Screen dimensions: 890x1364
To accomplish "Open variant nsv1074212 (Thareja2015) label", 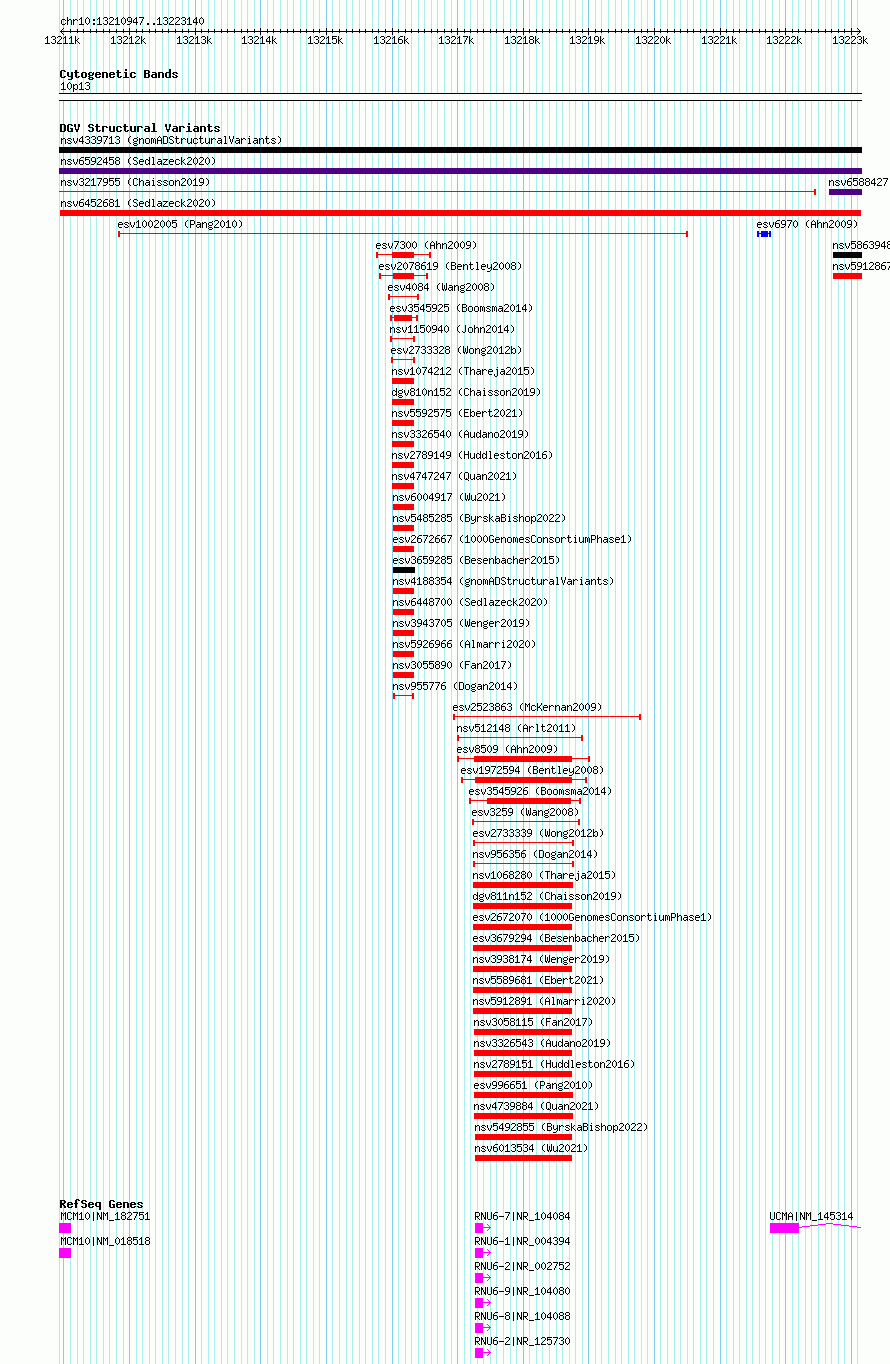I will pos(463,371).
